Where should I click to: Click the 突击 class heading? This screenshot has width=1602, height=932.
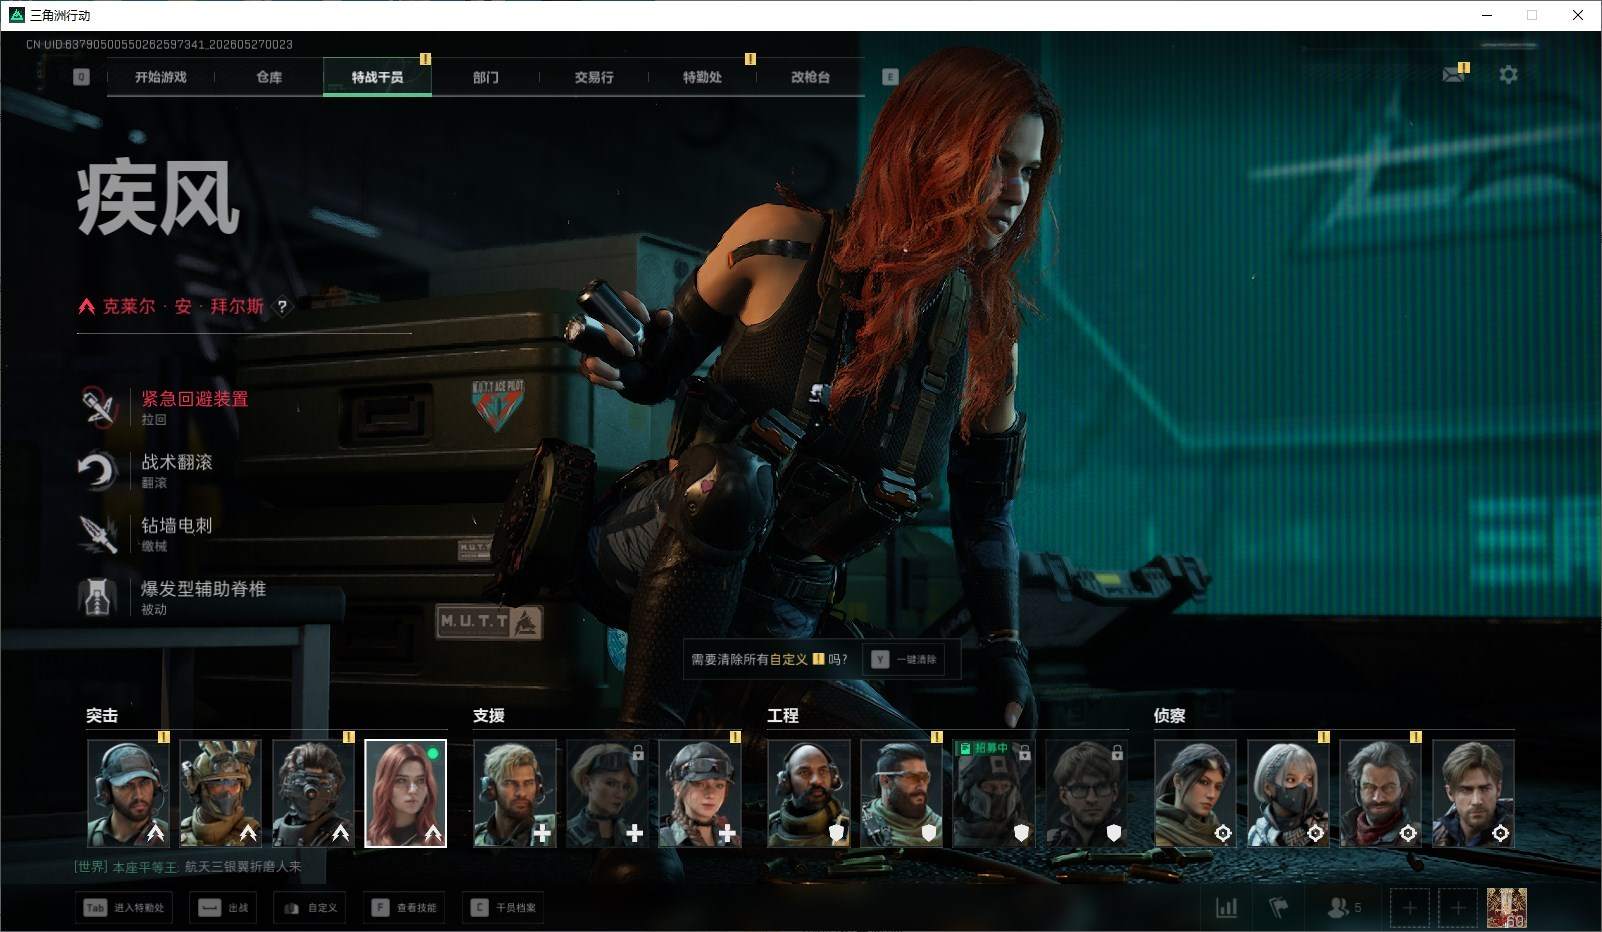[102, 715]
